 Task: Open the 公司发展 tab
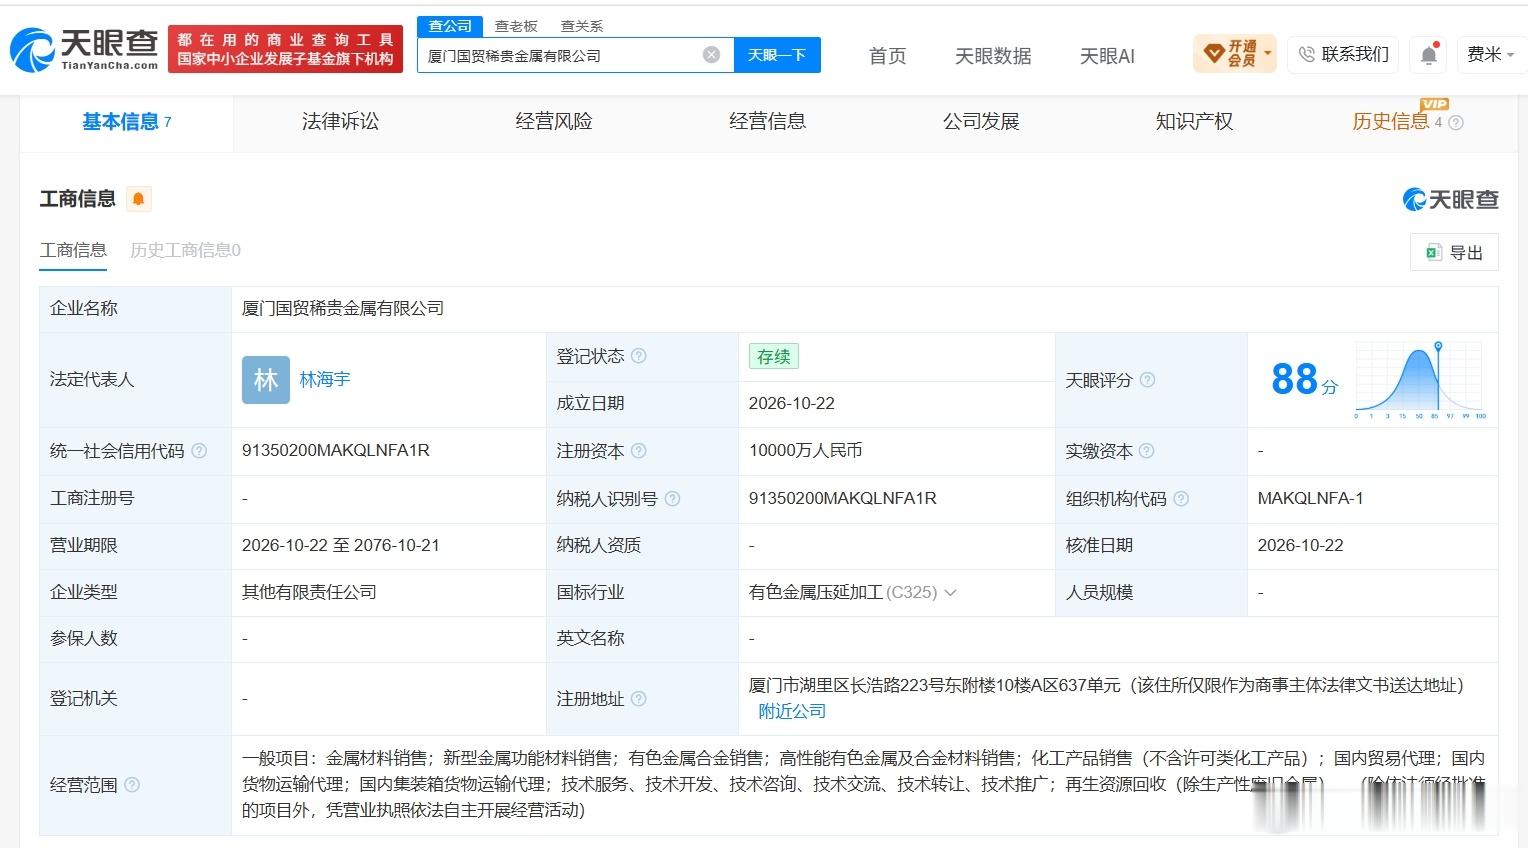pyautogui.click(x=981, y=122)
